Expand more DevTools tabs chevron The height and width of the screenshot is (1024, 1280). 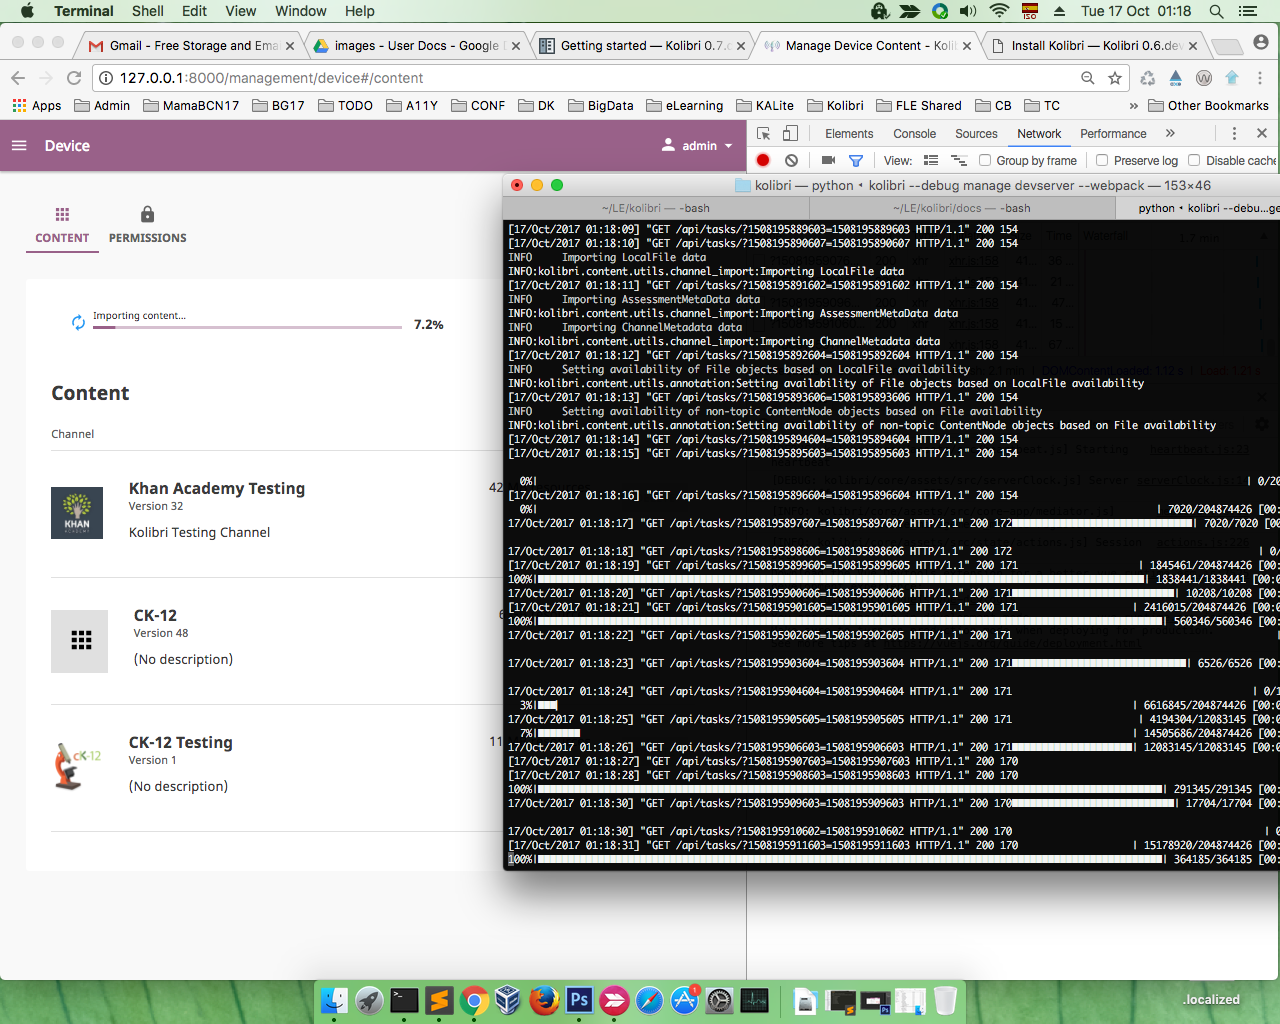point(1170,134)
